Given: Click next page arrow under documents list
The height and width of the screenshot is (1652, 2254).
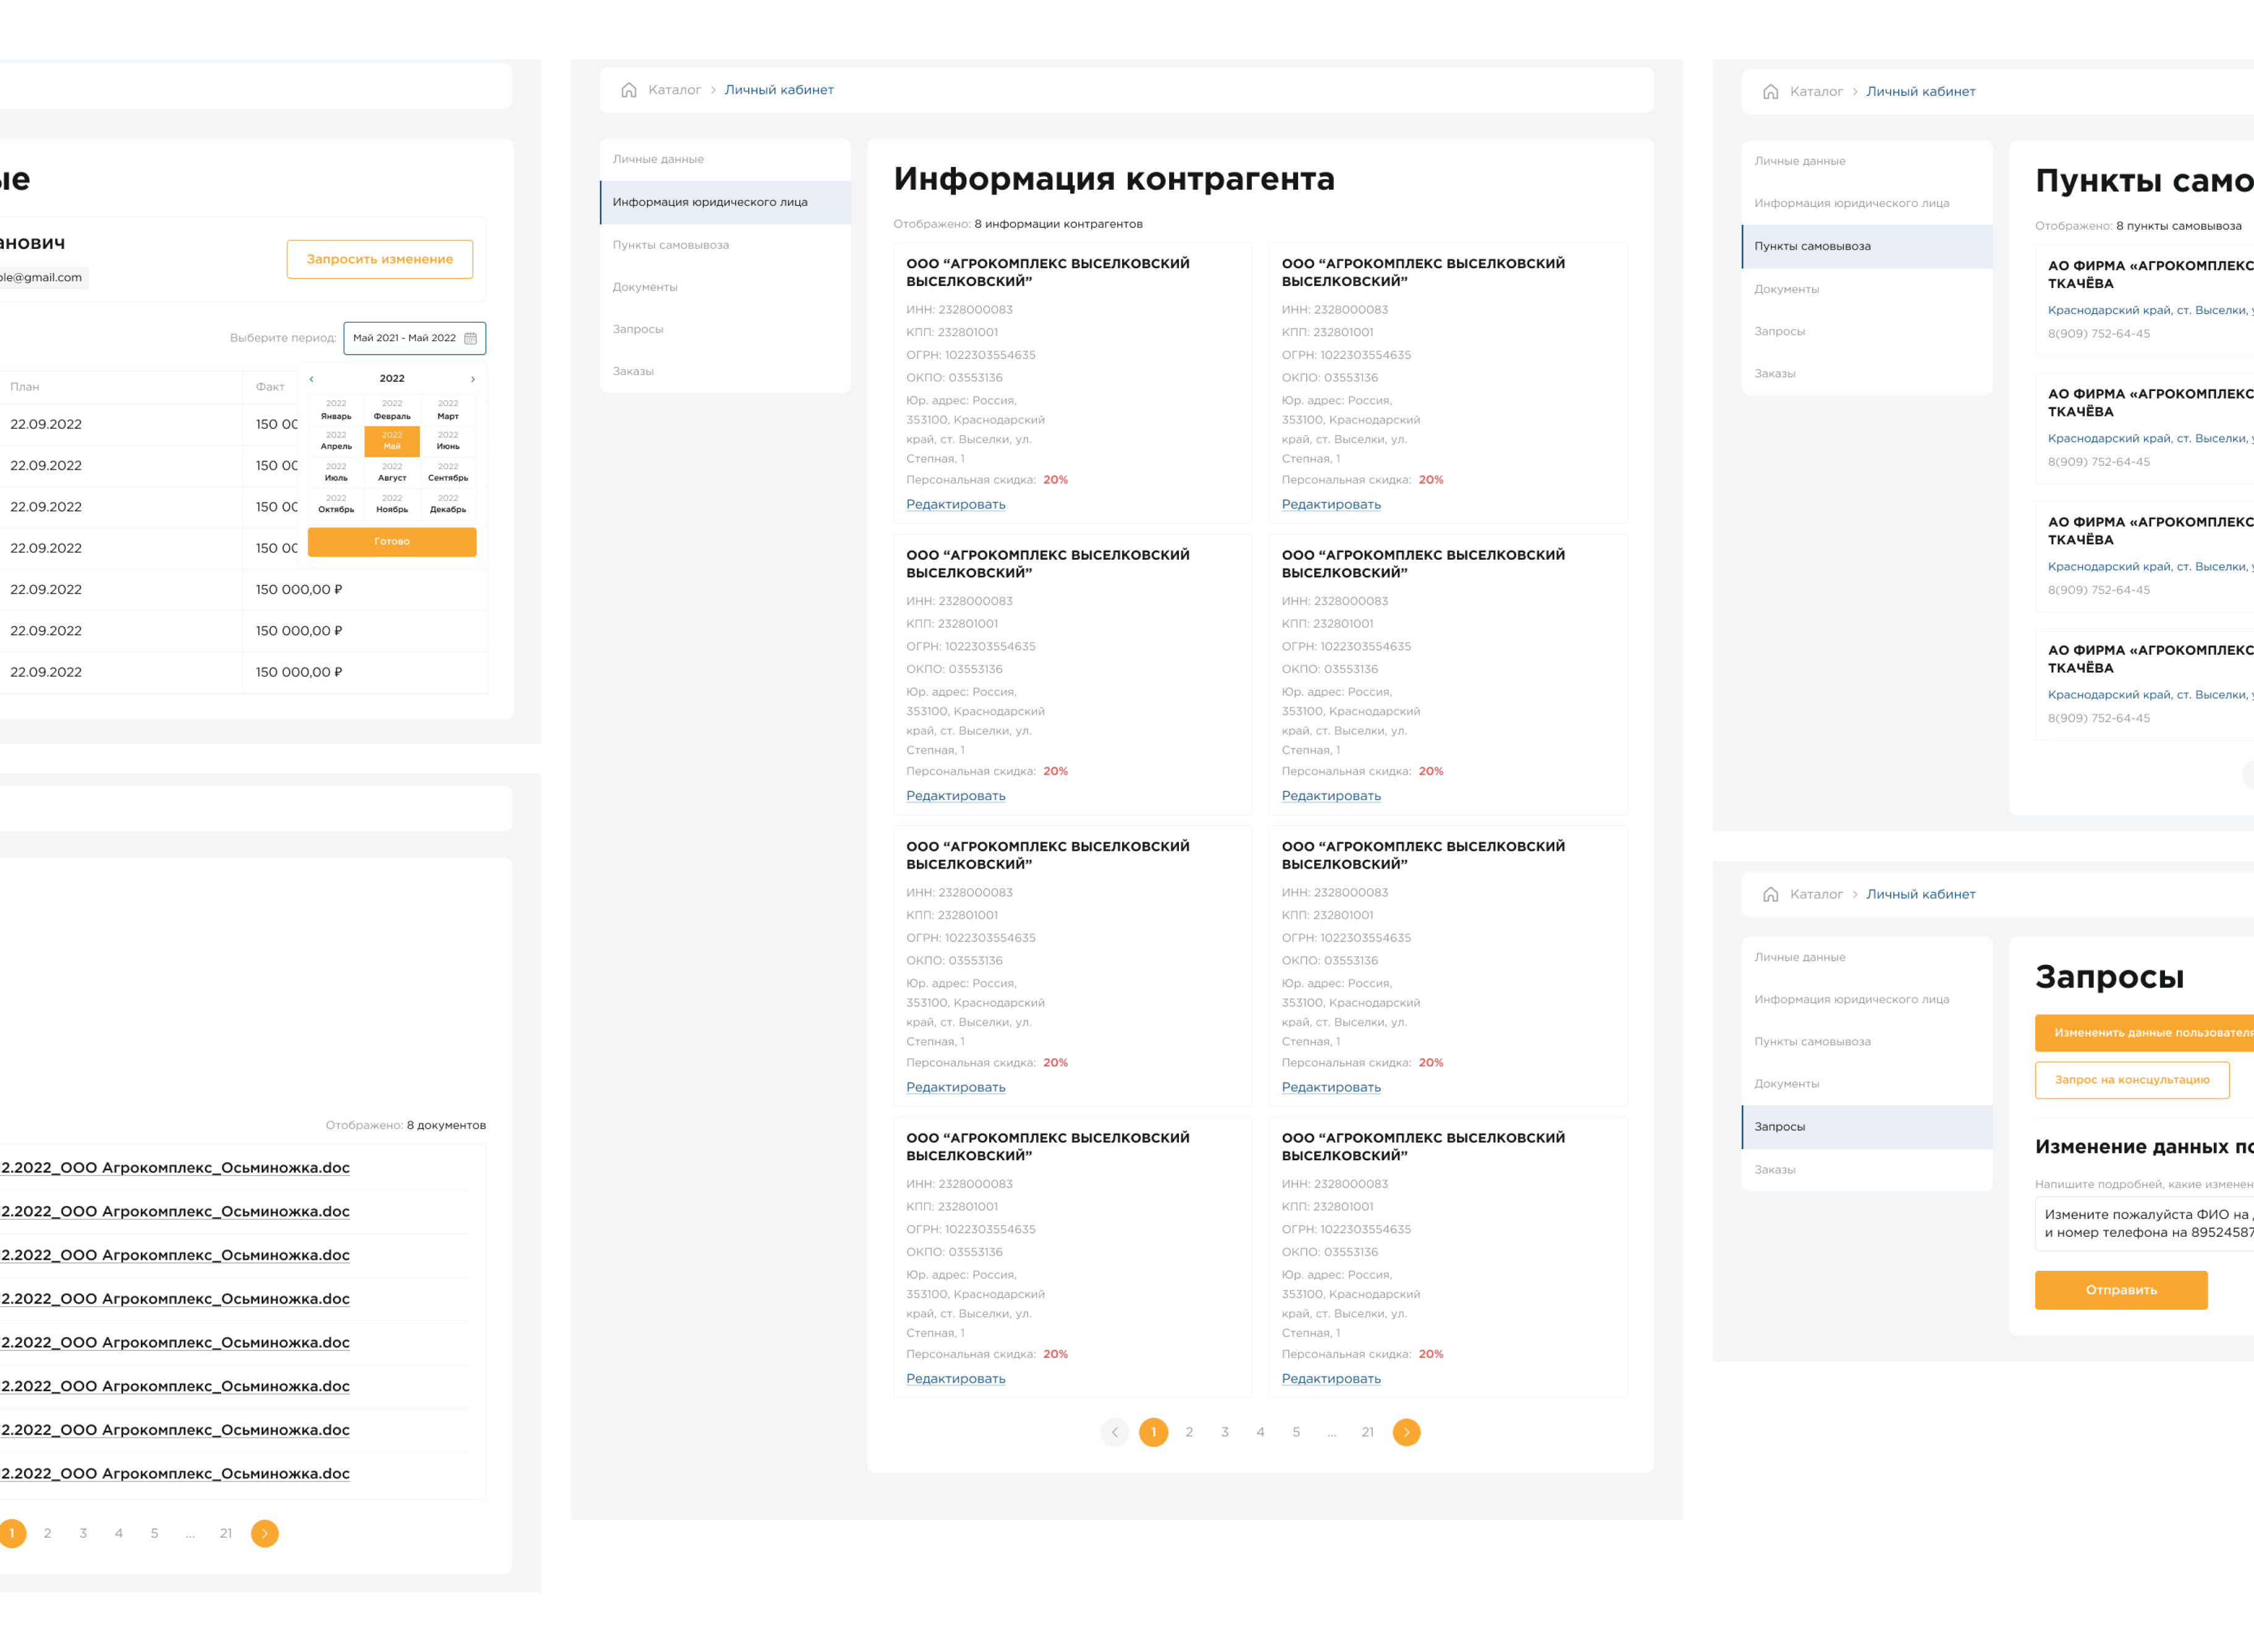Looking at the screenshot, I should (264, 1533).
